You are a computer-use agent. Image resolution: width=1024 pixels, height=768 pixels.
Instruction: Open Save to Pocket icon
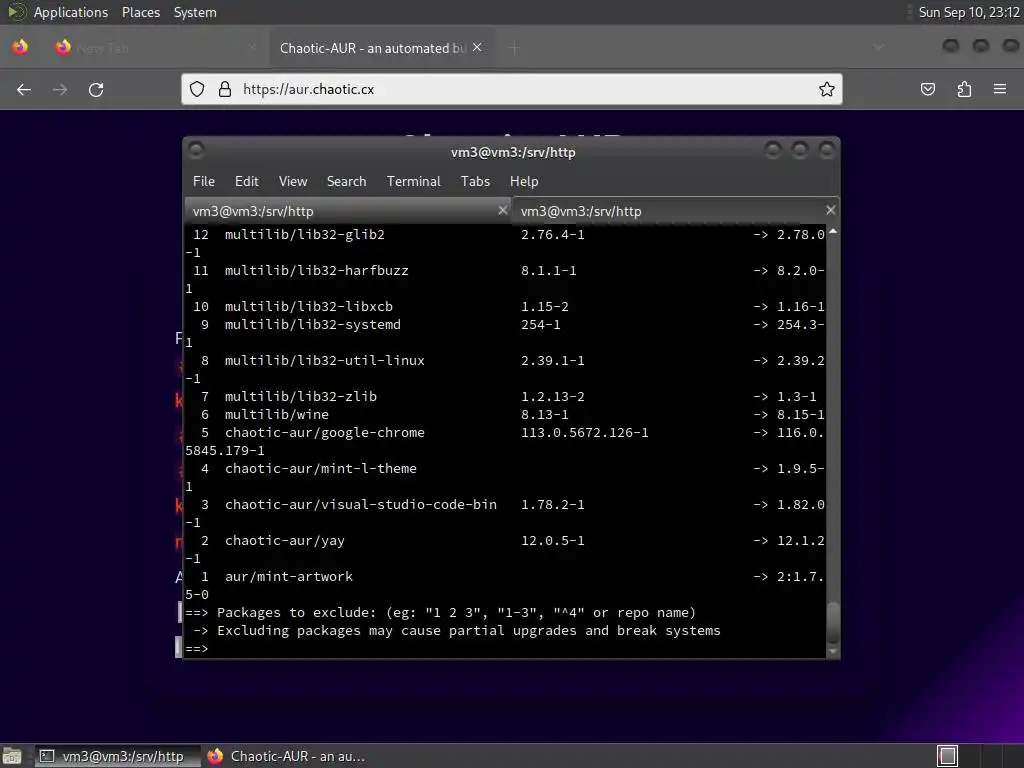point(928,89)
